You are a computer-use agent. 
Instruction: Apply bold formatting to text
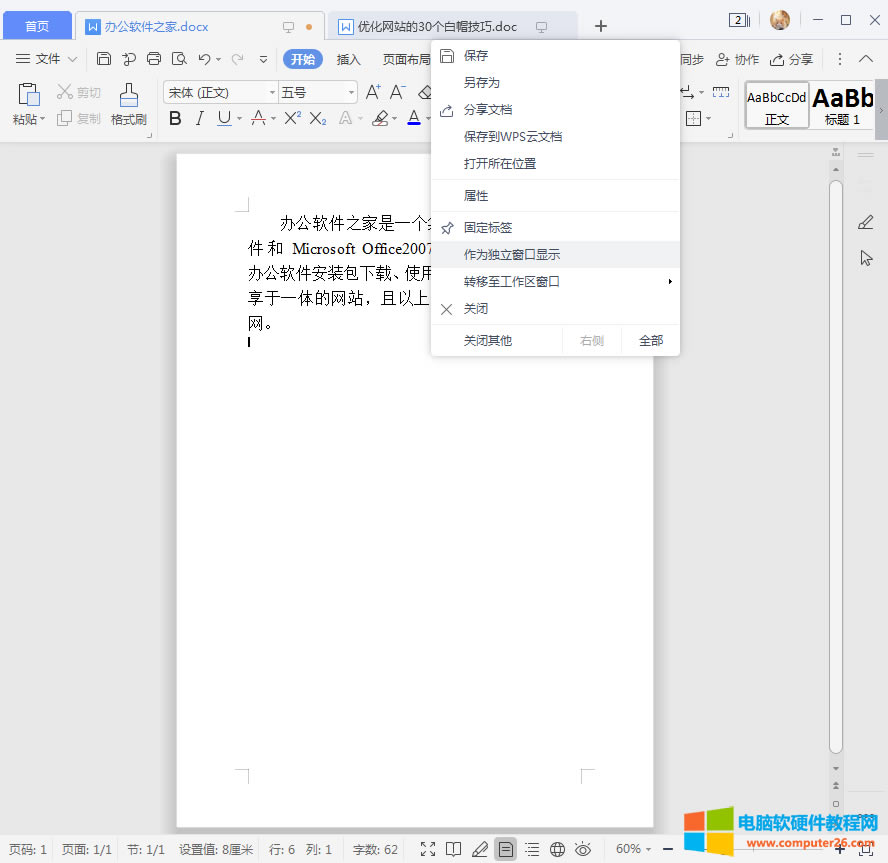(175, 118)
